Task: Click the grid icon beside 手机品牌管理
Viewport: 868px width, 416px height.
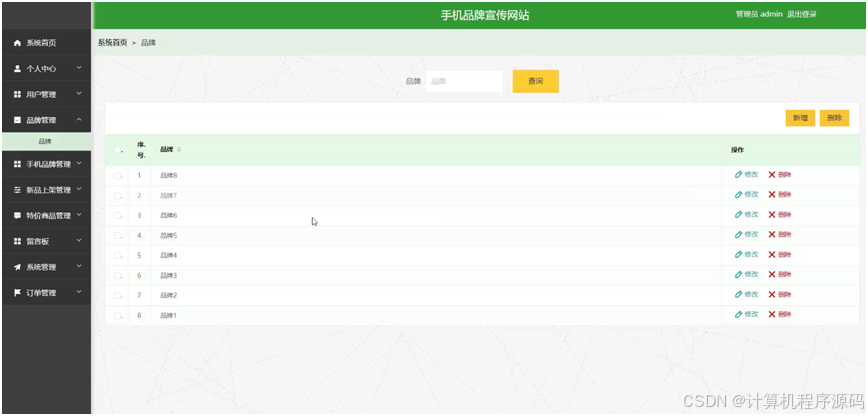Action: point(17,164)
